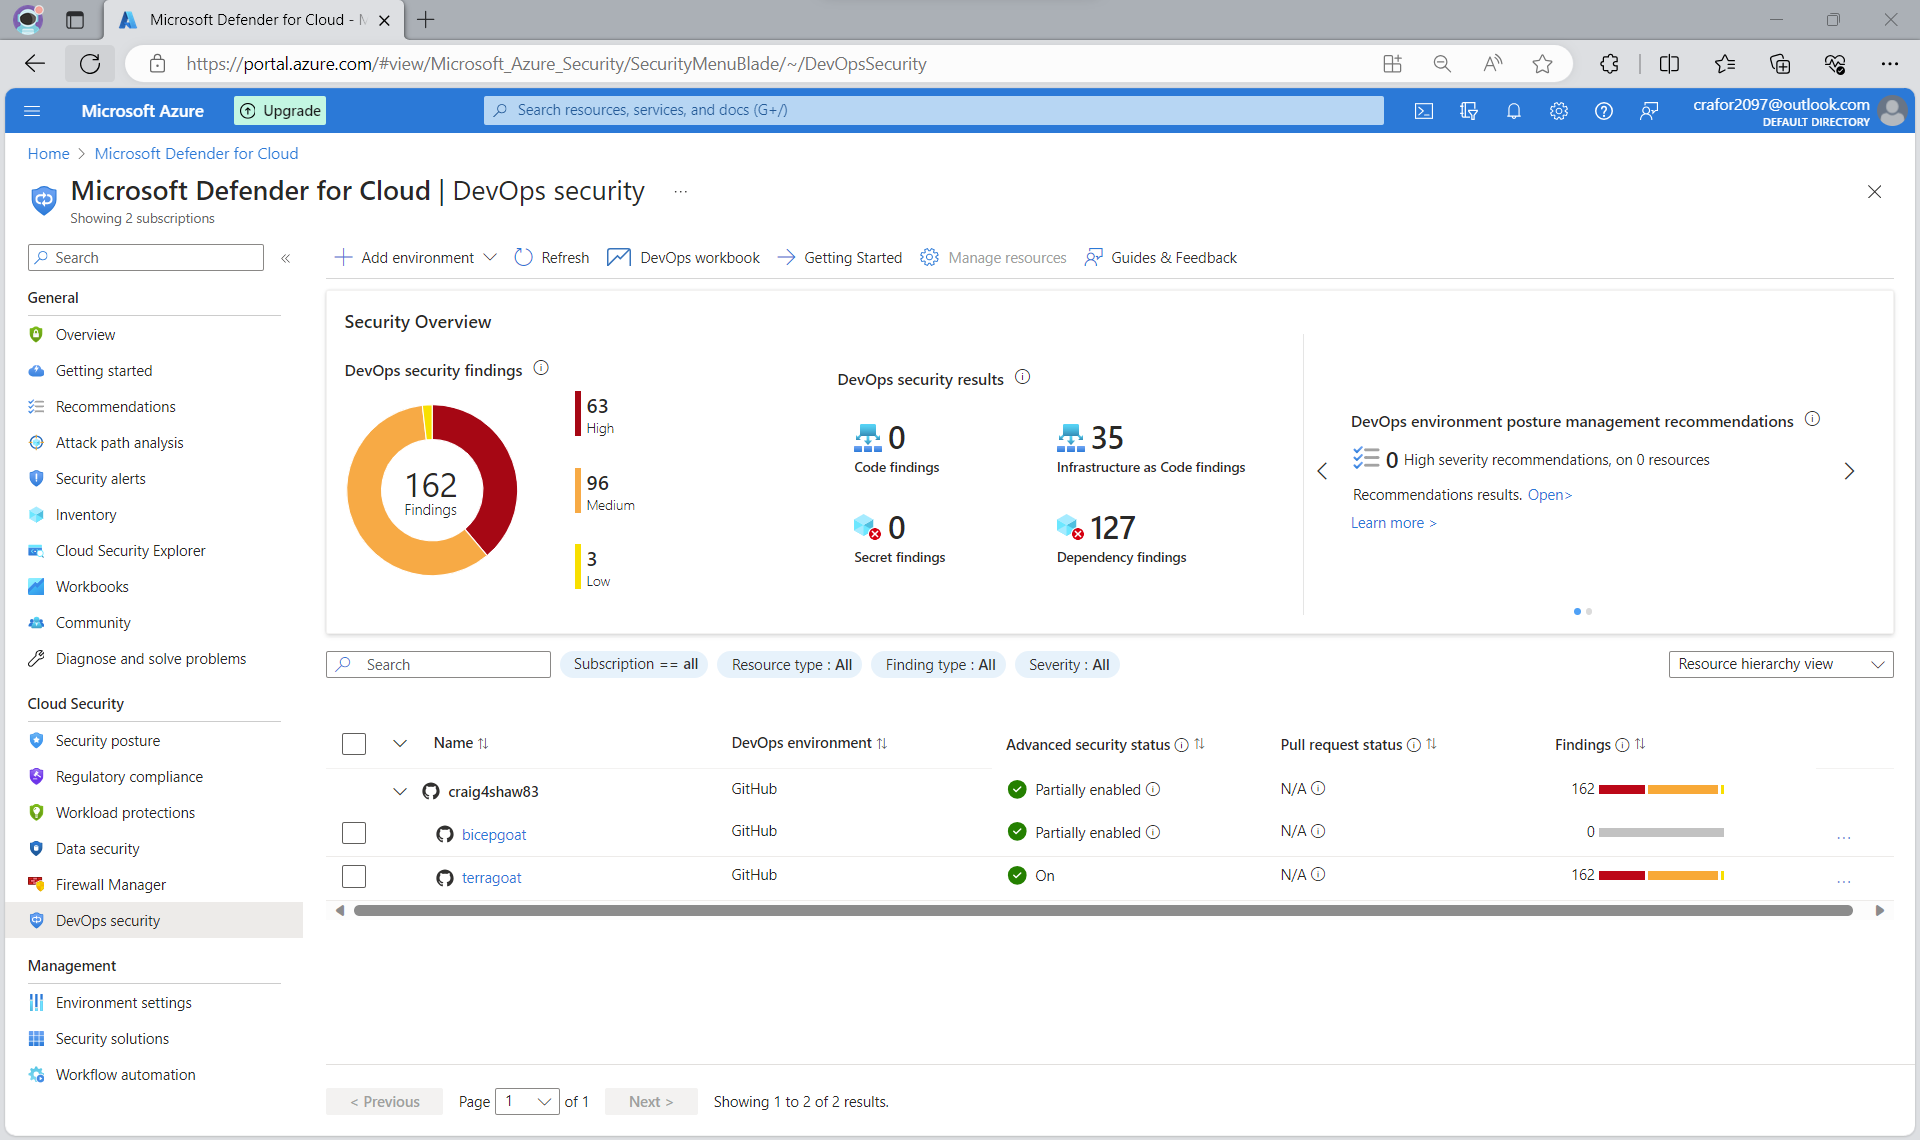The width and height of the screenshot is (1920, 1140).
Task: Open the Resource hierarchy view dropdown
Action: pyautogui.click(x=1780, y=664)
